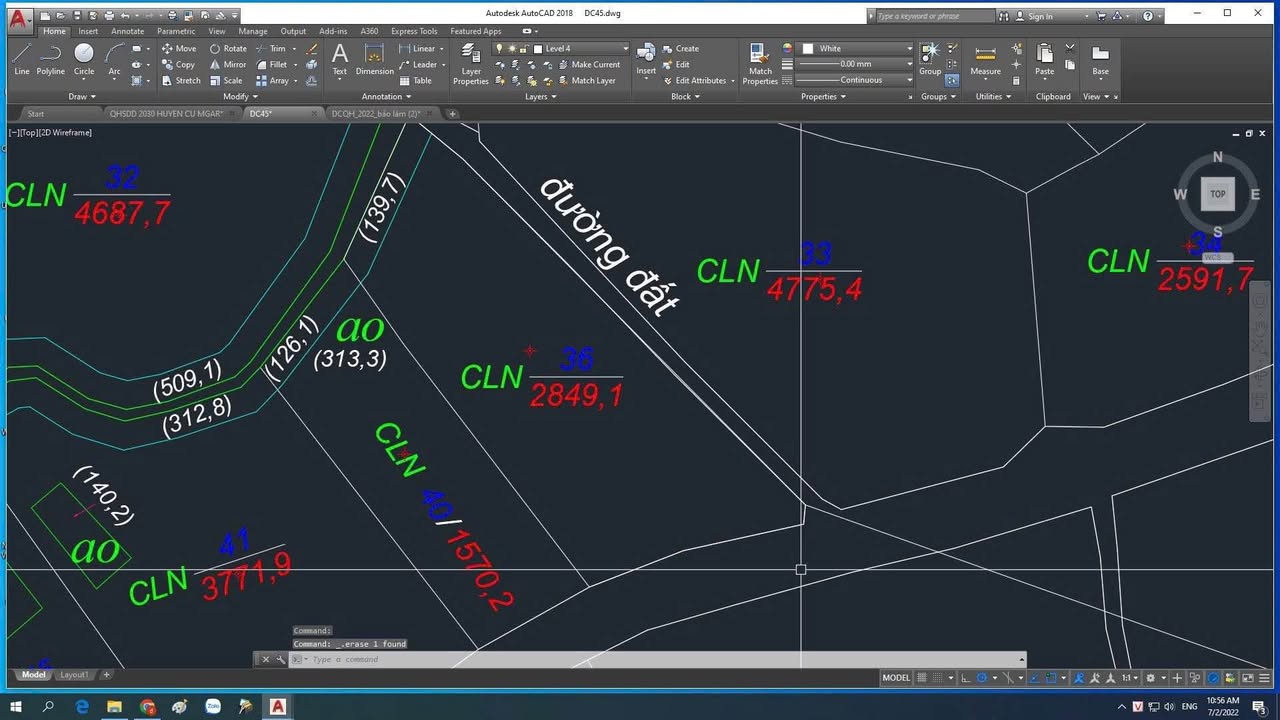Click Sign In

click(x=1039, y=16)
